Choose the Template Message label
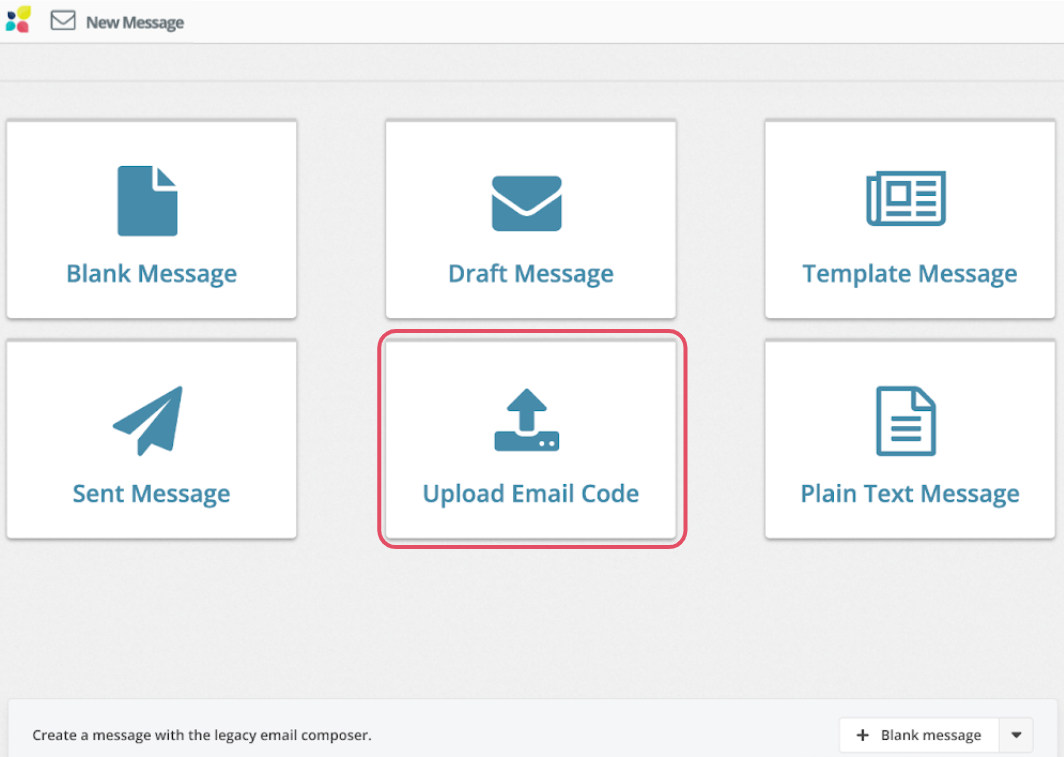This screenshot has height=757, width=1064. pyautogui.click(x=910, y=273)
